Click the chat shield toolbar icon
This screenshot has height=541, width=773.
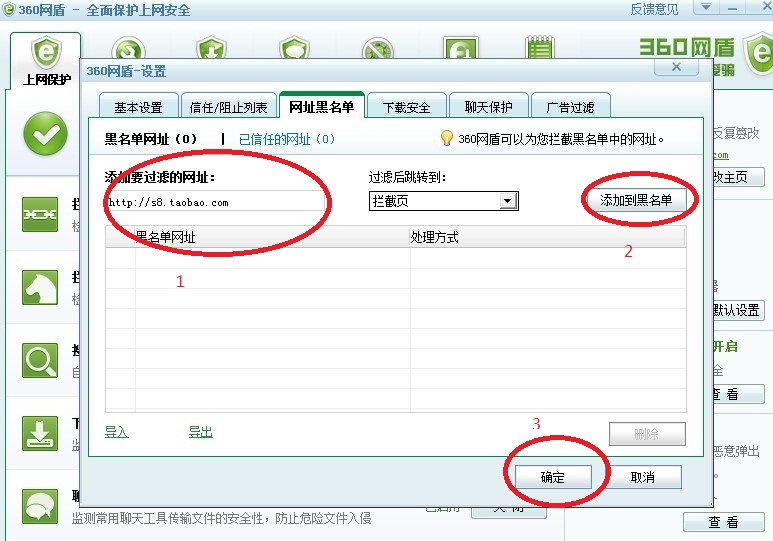tap(294, 48)
